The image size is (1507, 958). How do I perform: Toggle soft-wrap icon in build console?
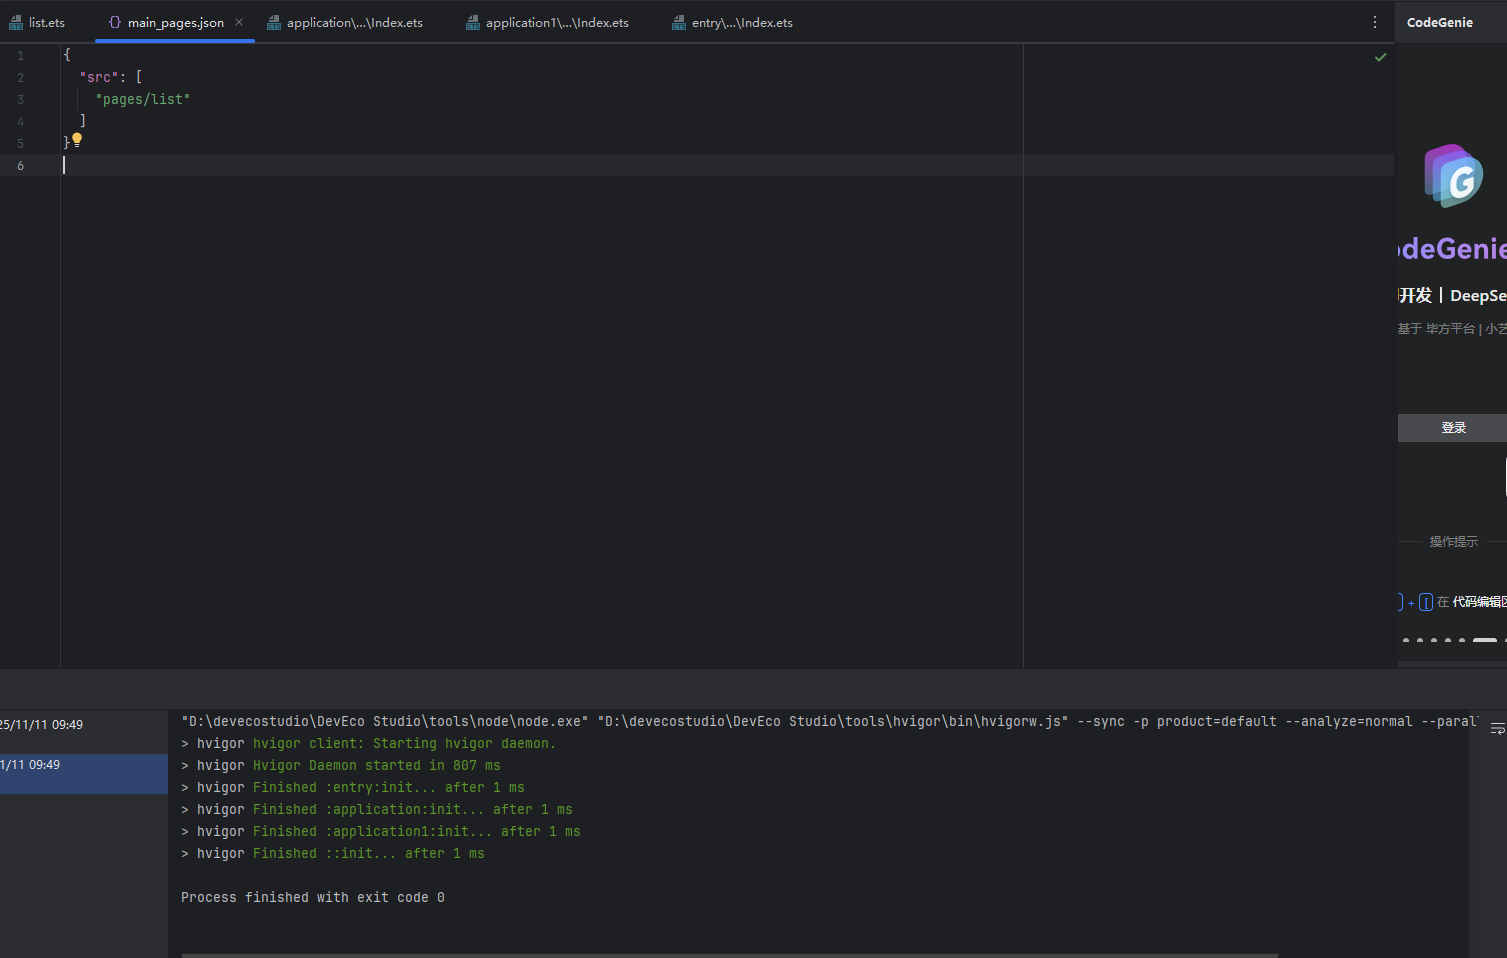(1497, 729)
